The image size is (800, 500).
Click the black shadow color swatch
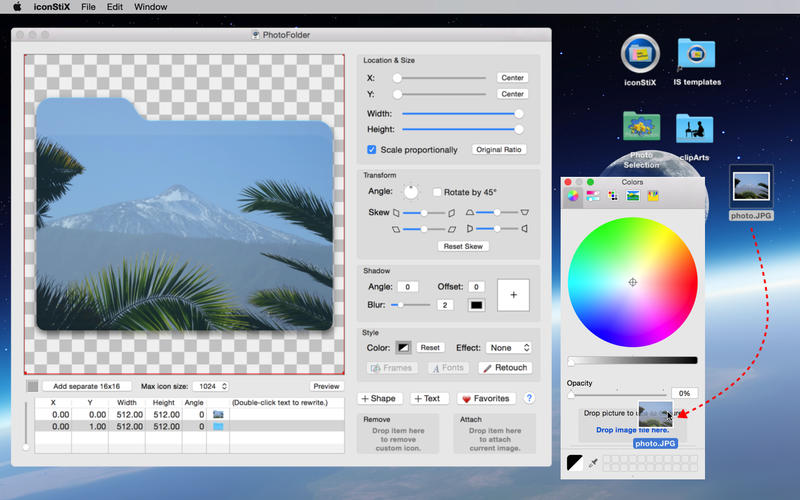tap(475, 304)
